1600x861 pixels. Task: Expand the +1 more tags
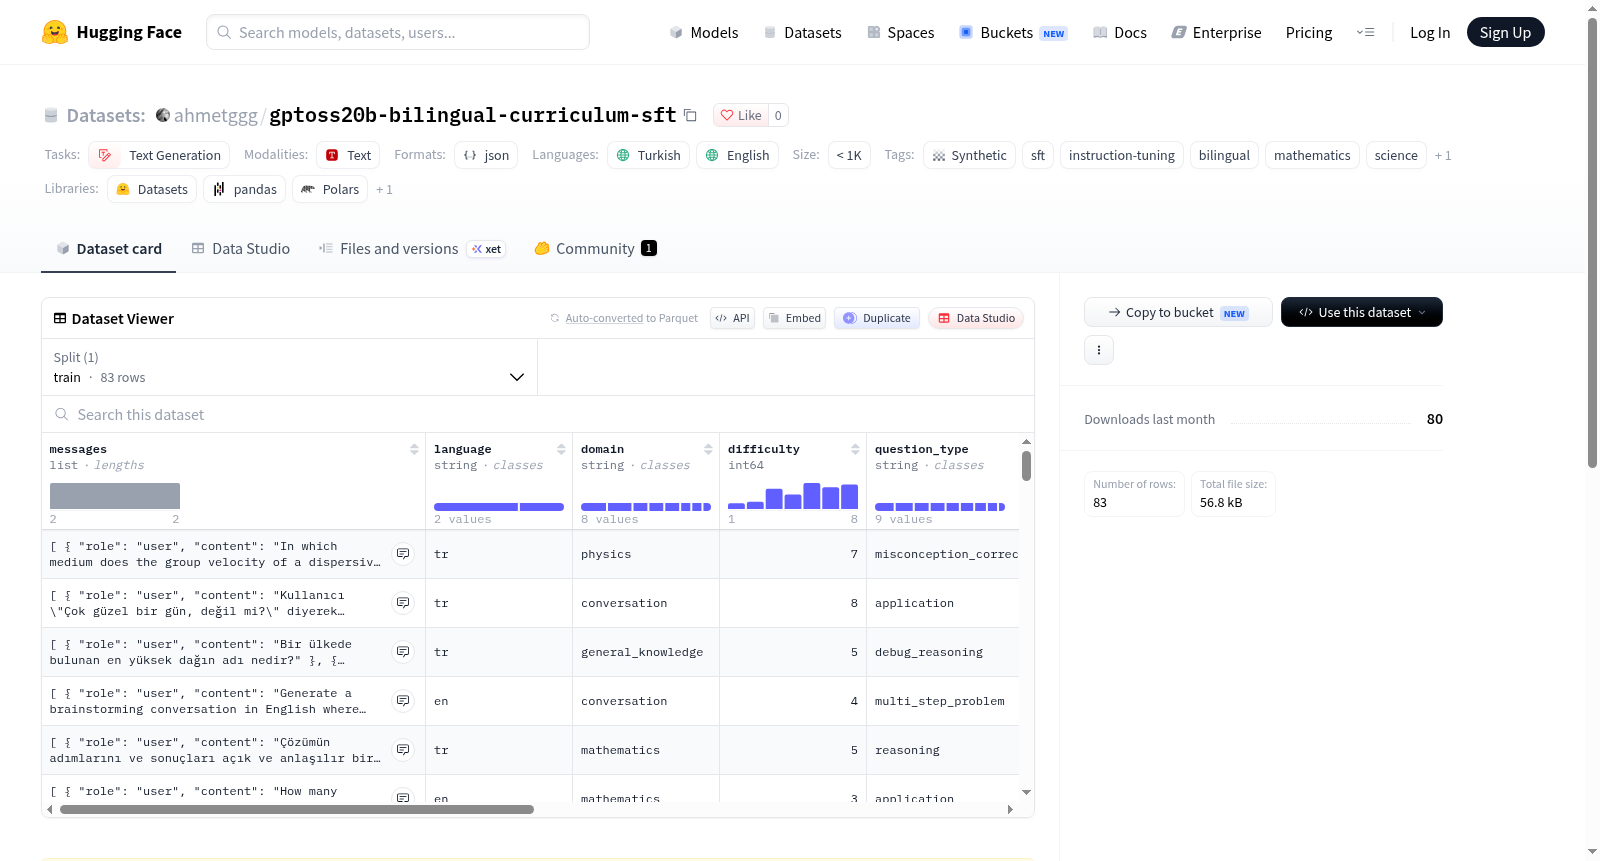[x=1443, y=156]
